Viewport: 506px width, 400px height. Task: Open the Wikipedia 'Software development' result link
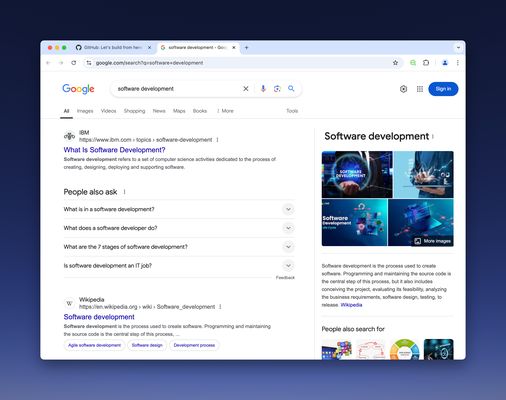pyautogui.click(x=99, y=317)
